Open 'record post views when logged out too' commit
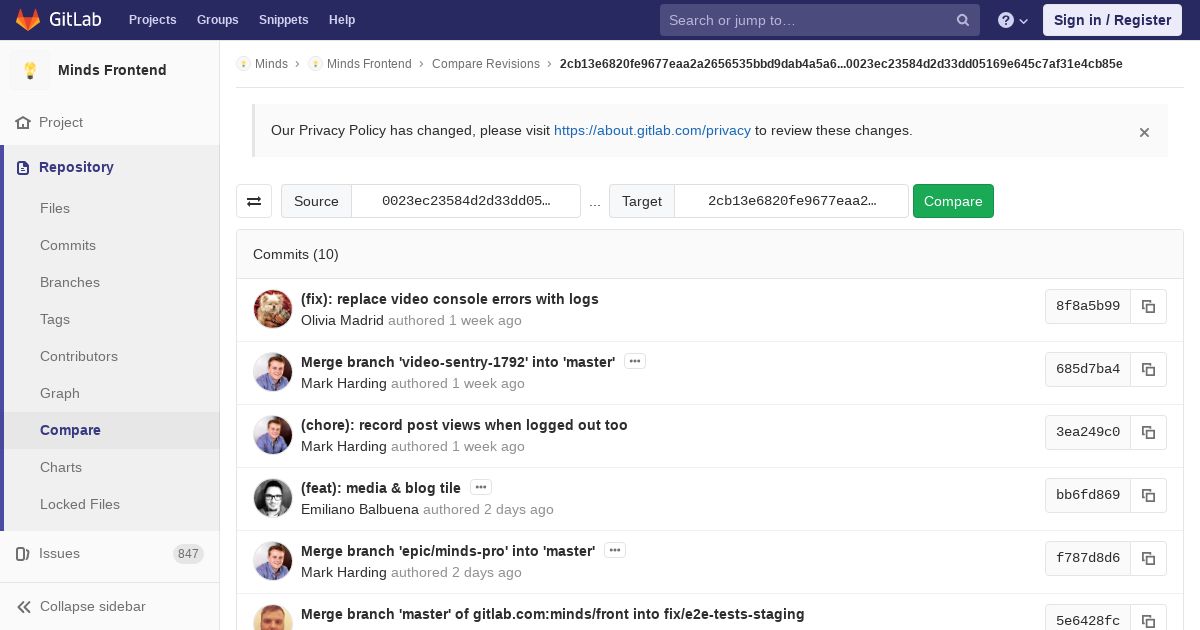Image resolution: width=1200 pixels, height=630 pixels. tap(464, 425)
